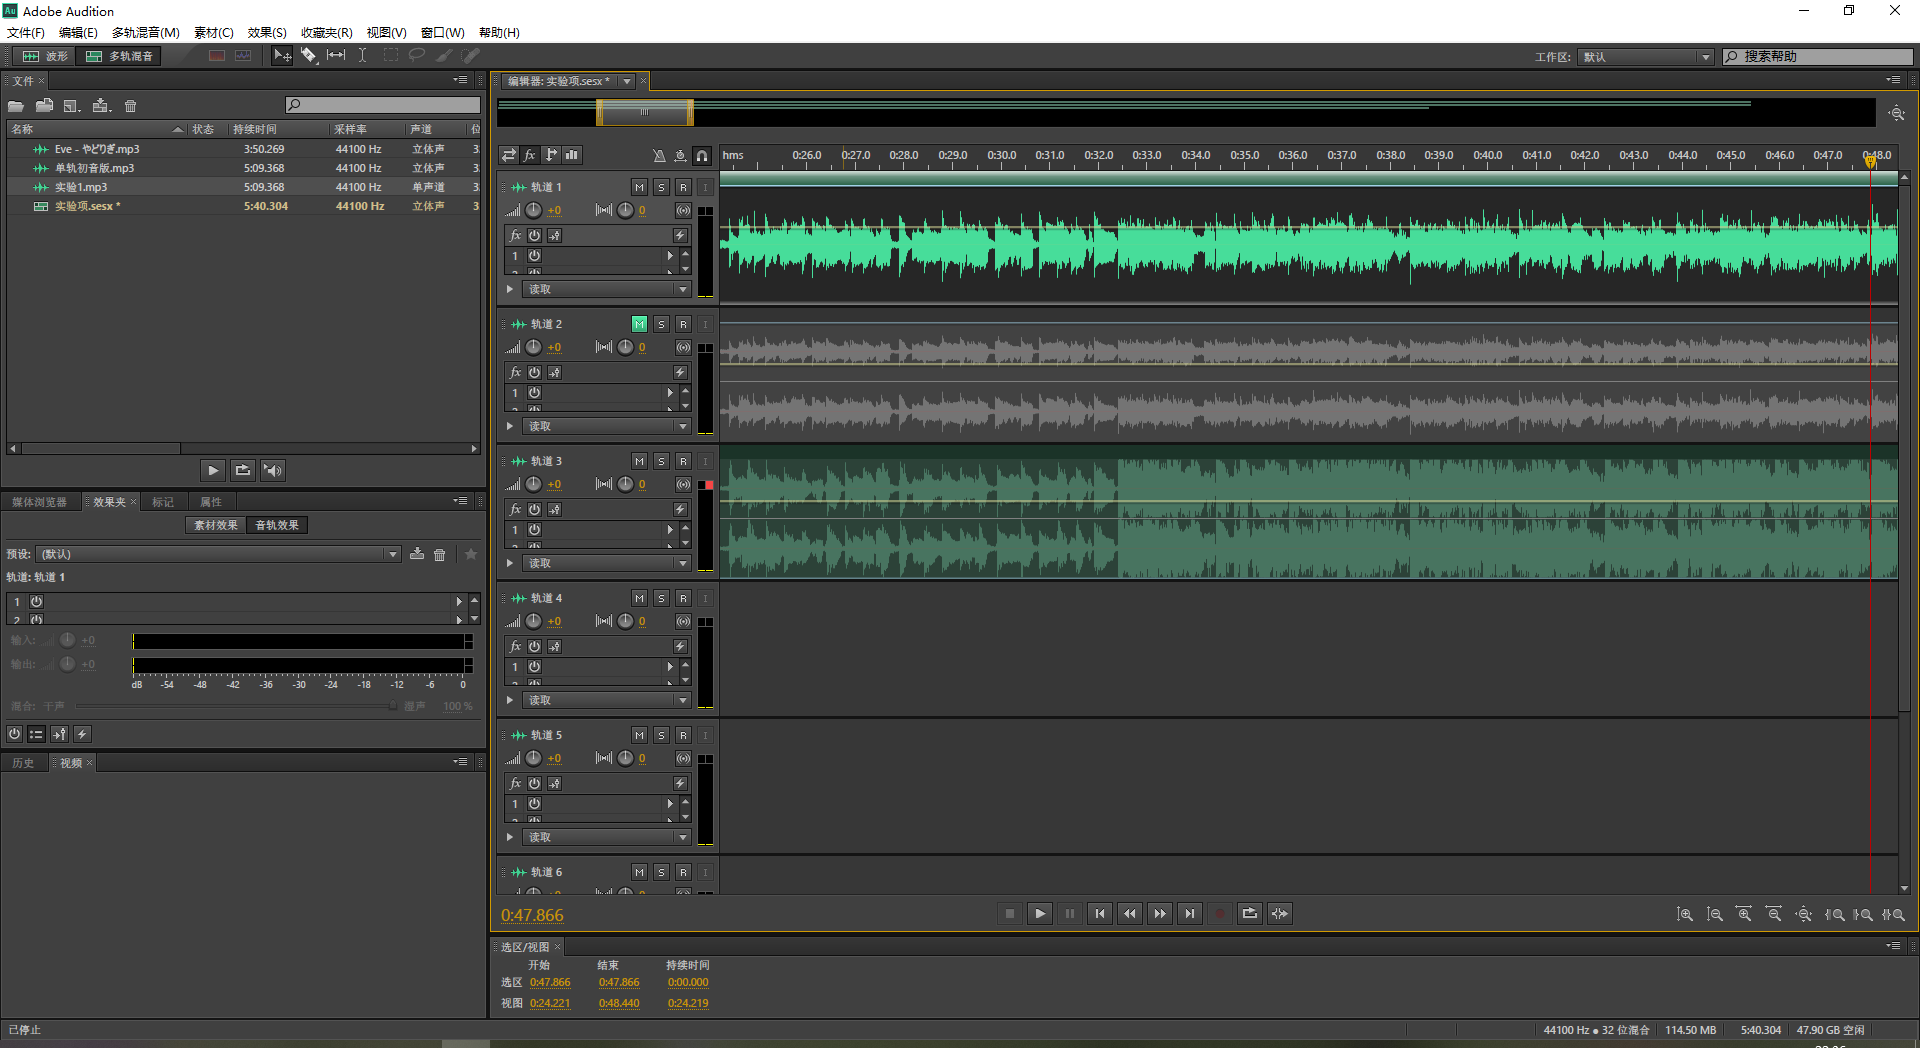This screenshot has height=1048, width=1920.
Task: Switch to 多轨混音 multitrack view
Action: [x=120, y=56]
